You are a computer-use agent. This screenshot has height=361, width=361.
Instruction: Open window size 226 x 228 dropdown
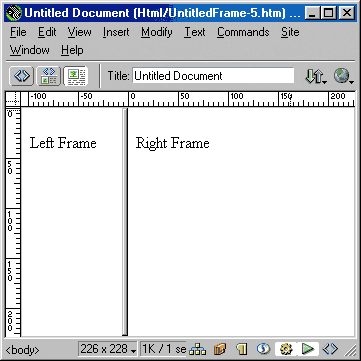click(x=108, y=349)
